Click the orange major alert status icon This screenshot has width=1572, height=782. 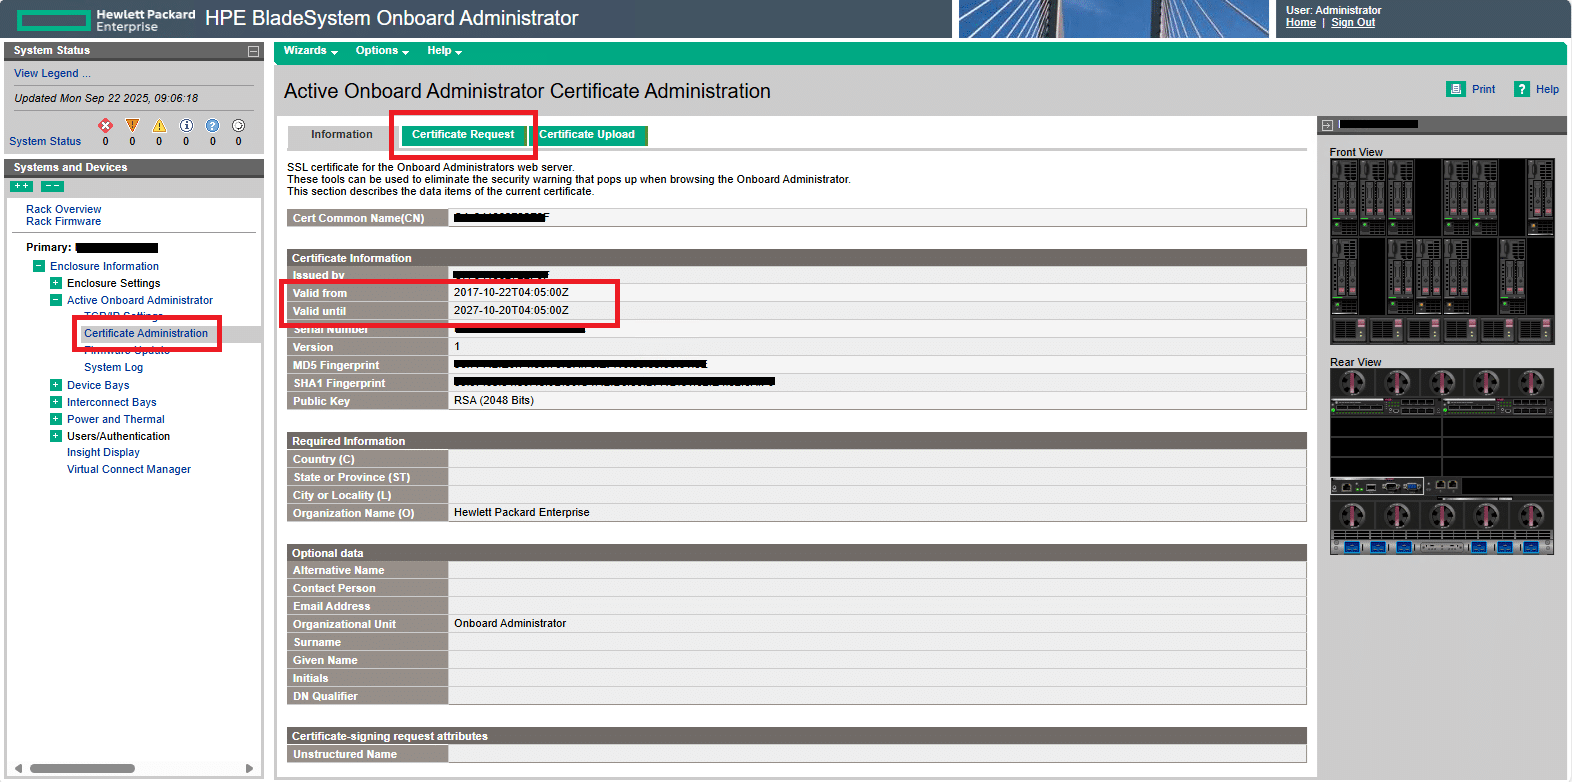[x=132, y=125]
